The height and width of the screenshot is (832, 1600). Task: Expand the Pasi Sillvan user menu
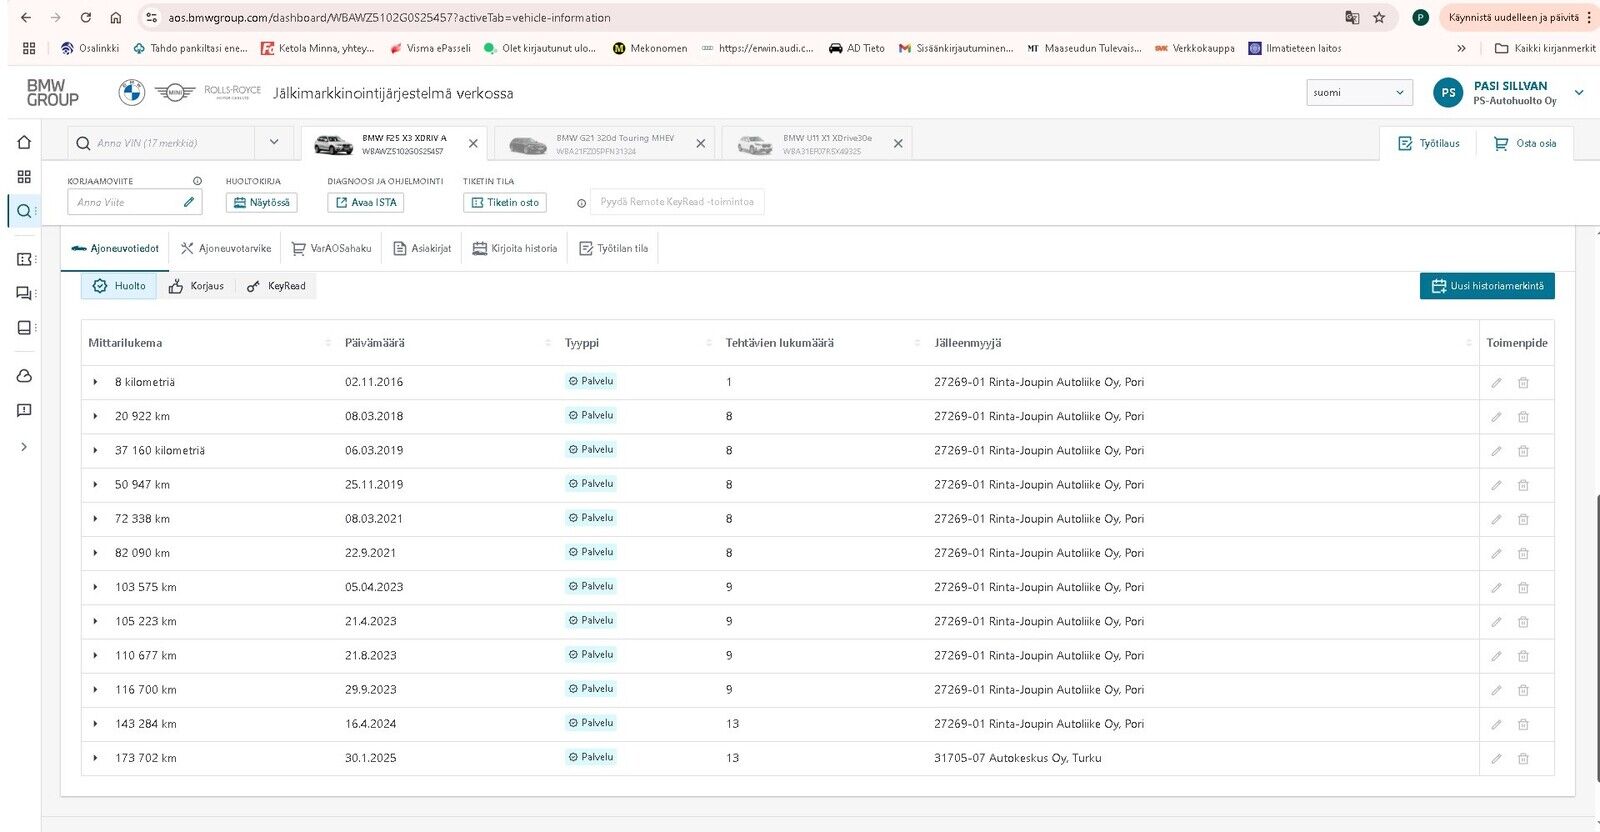point(1579,93)
